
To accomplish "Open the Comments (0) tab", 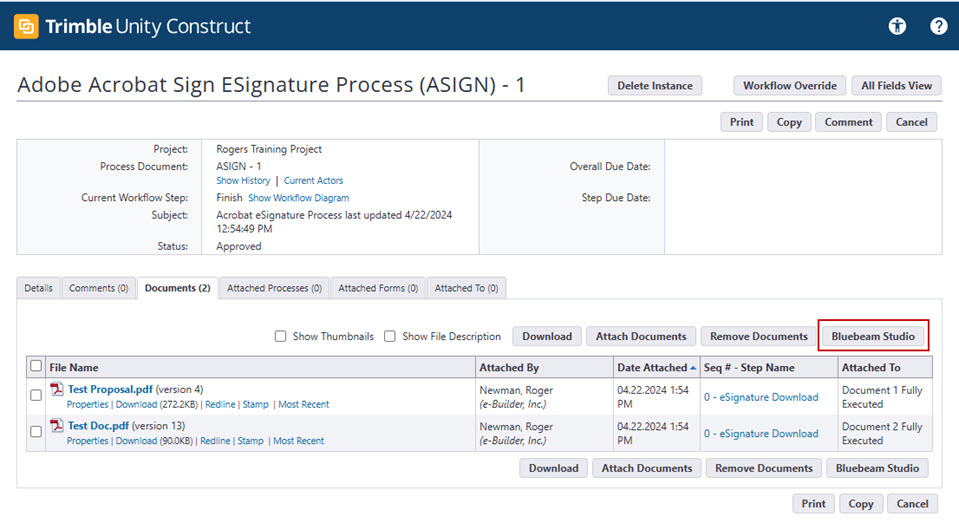I will point(98,288).
